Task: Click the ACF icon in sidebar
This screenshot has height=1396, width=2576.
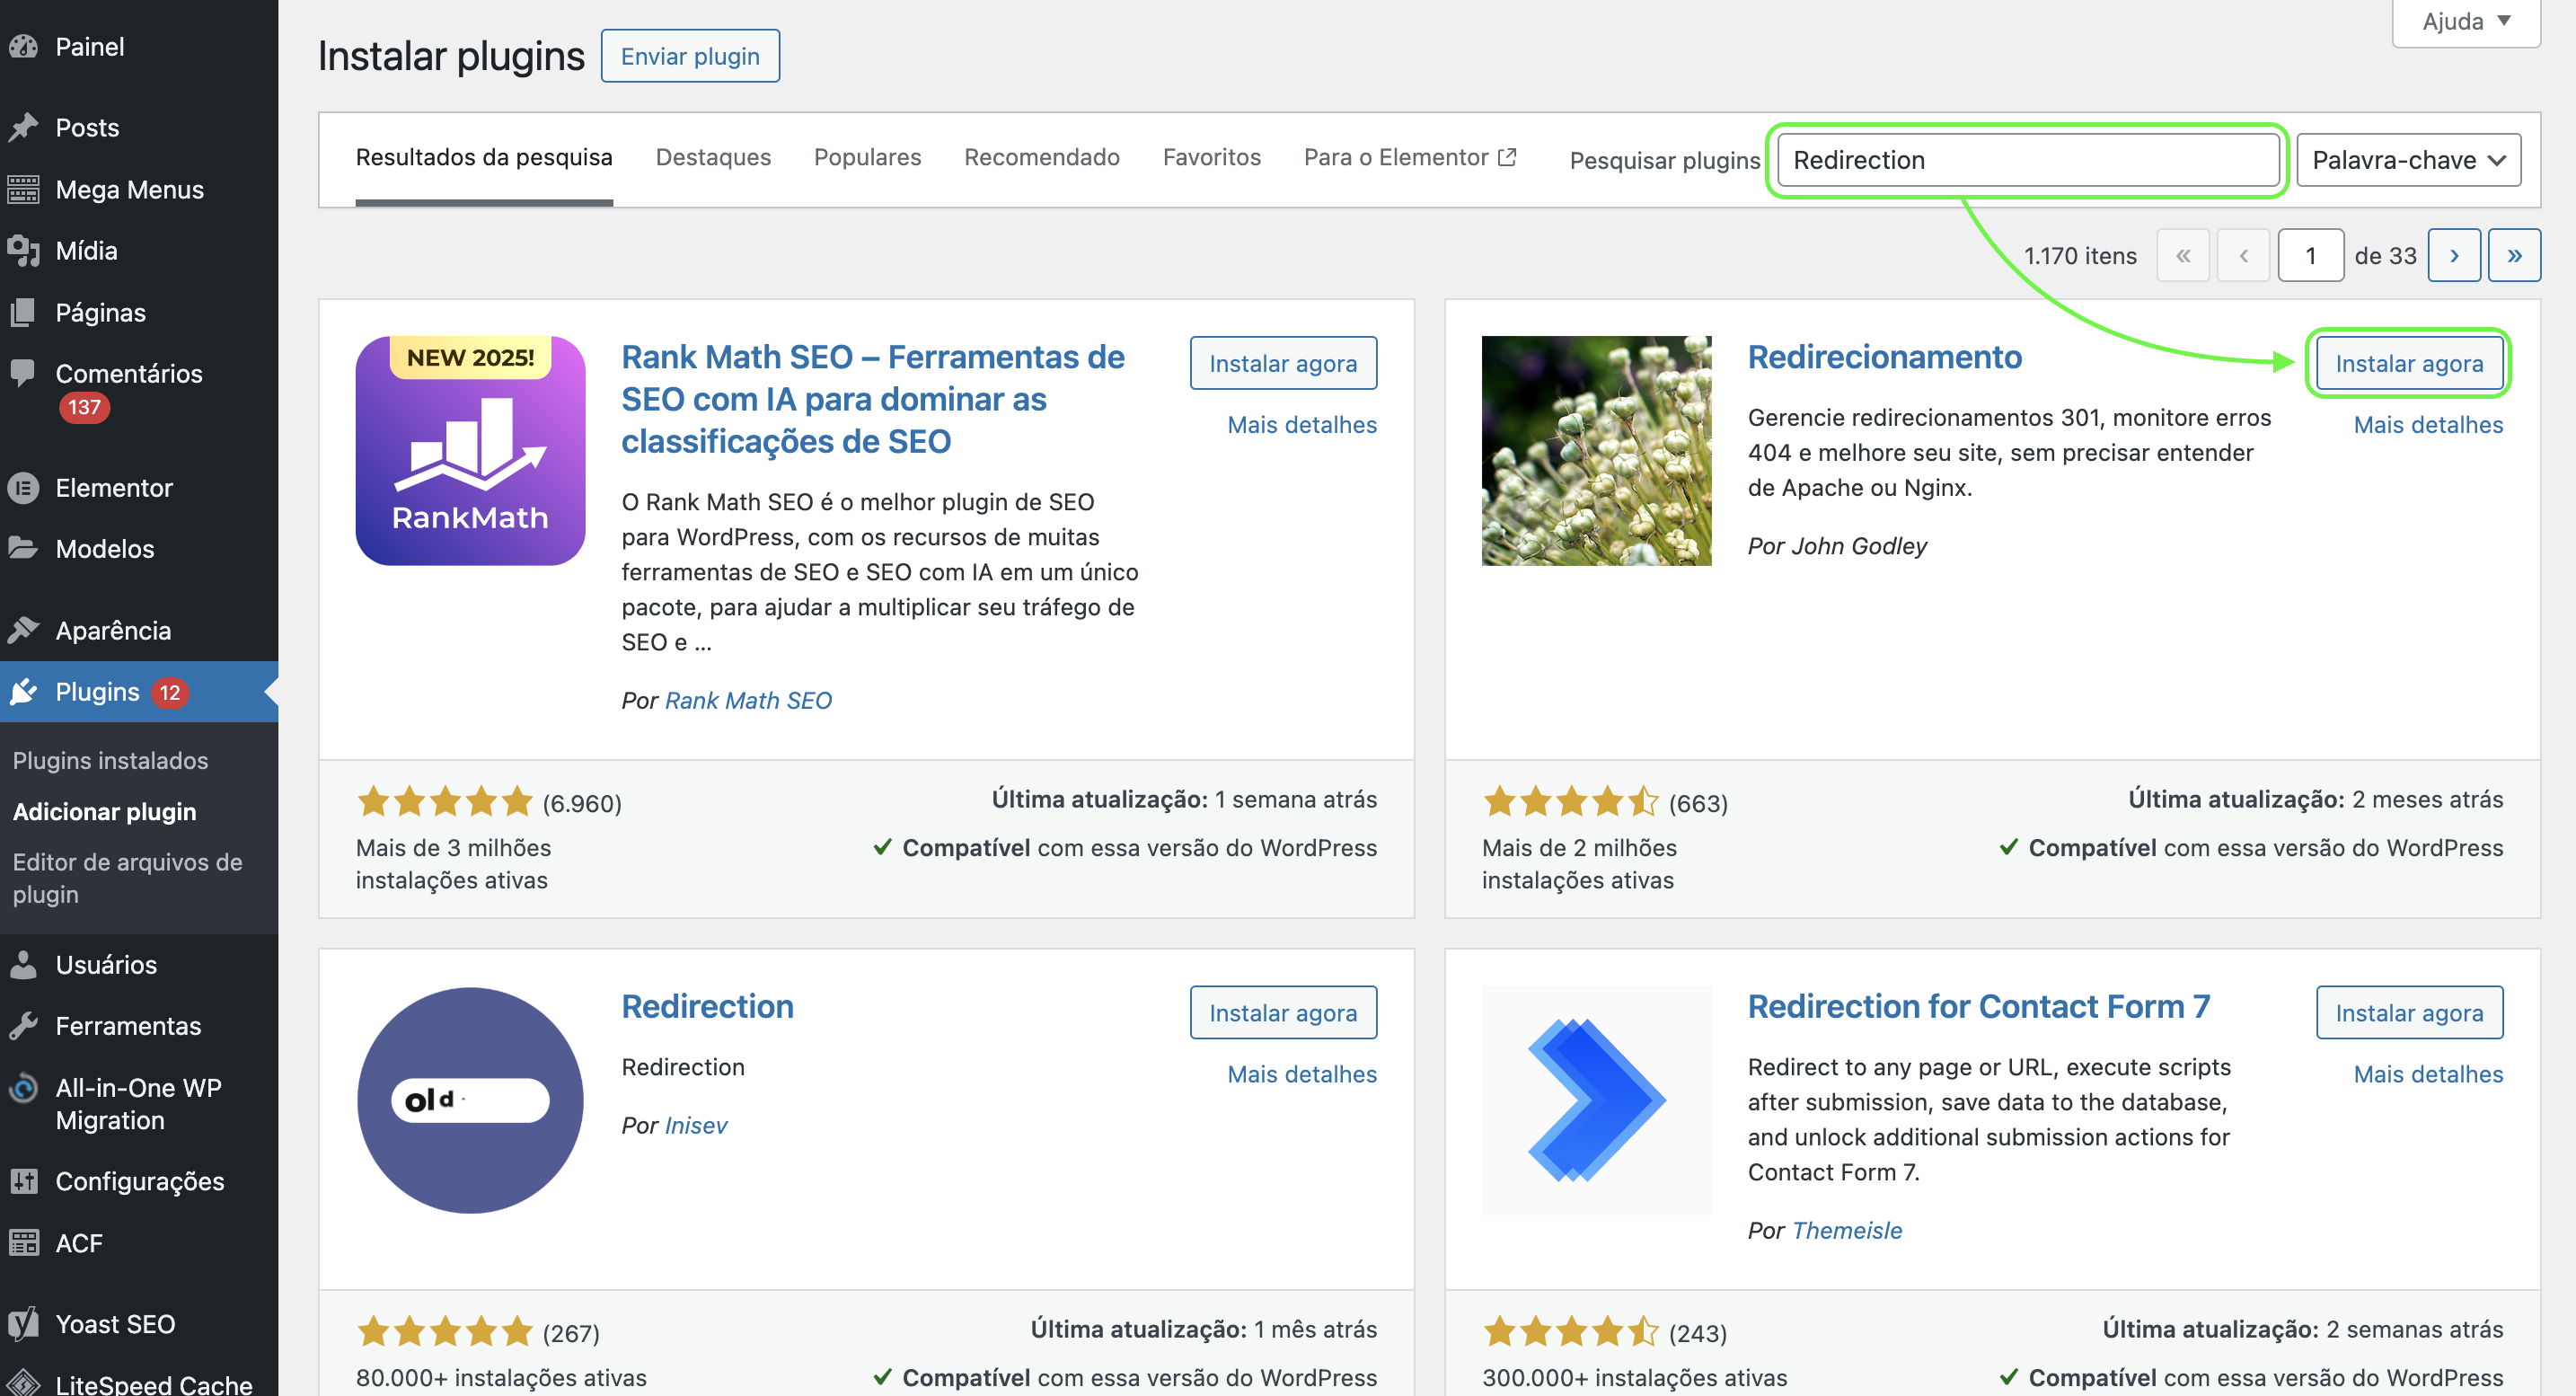Action: 24,1242
